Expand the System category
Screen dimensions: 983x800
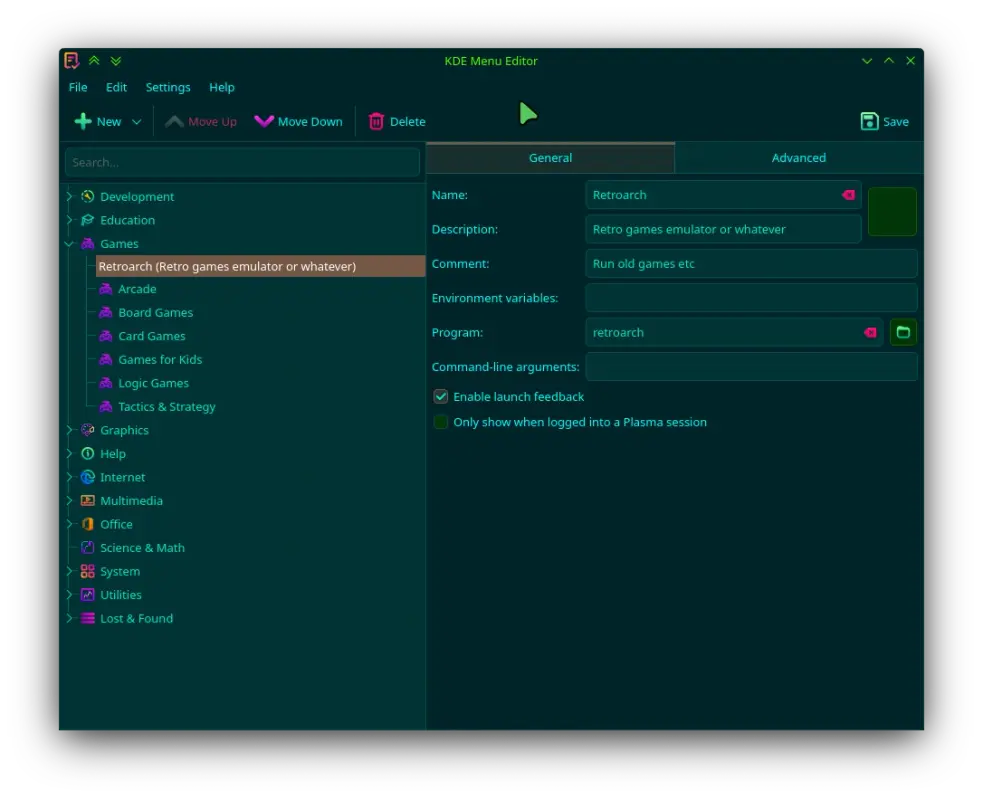pos(69,571)
